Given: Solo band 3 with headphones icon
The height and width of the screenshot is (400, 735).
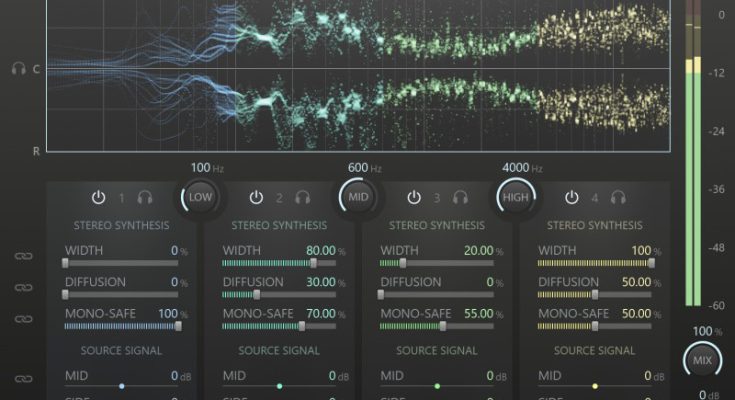Looking at the screenshot, I should [461, 198].
